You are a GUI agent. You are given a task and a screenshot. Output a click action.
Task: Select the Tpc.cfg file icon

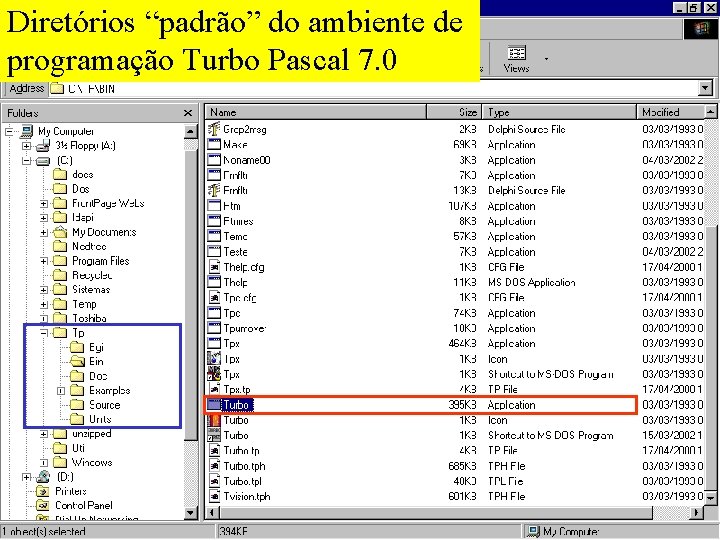click(214, 298)
